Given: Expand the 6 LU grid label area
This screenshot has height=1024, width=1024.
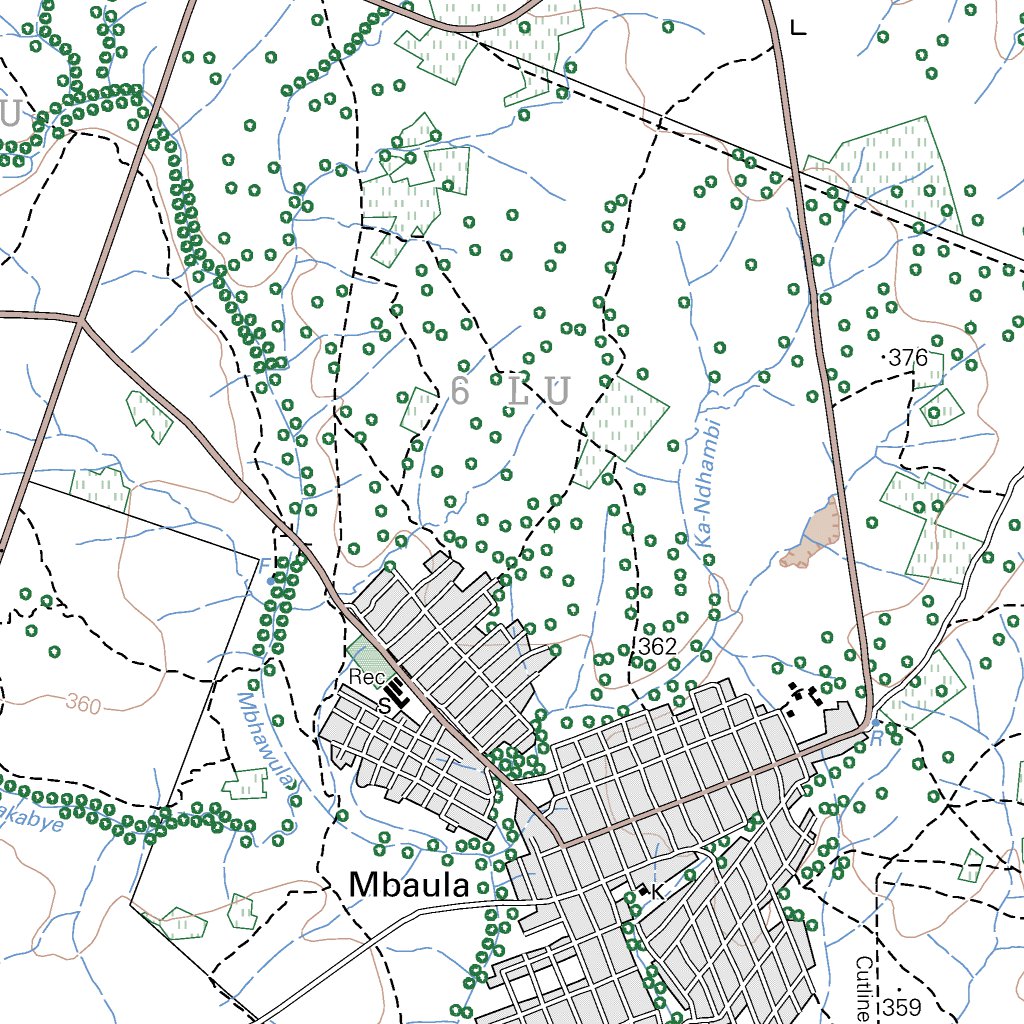Looking at the screenshot, I should 512,392.
